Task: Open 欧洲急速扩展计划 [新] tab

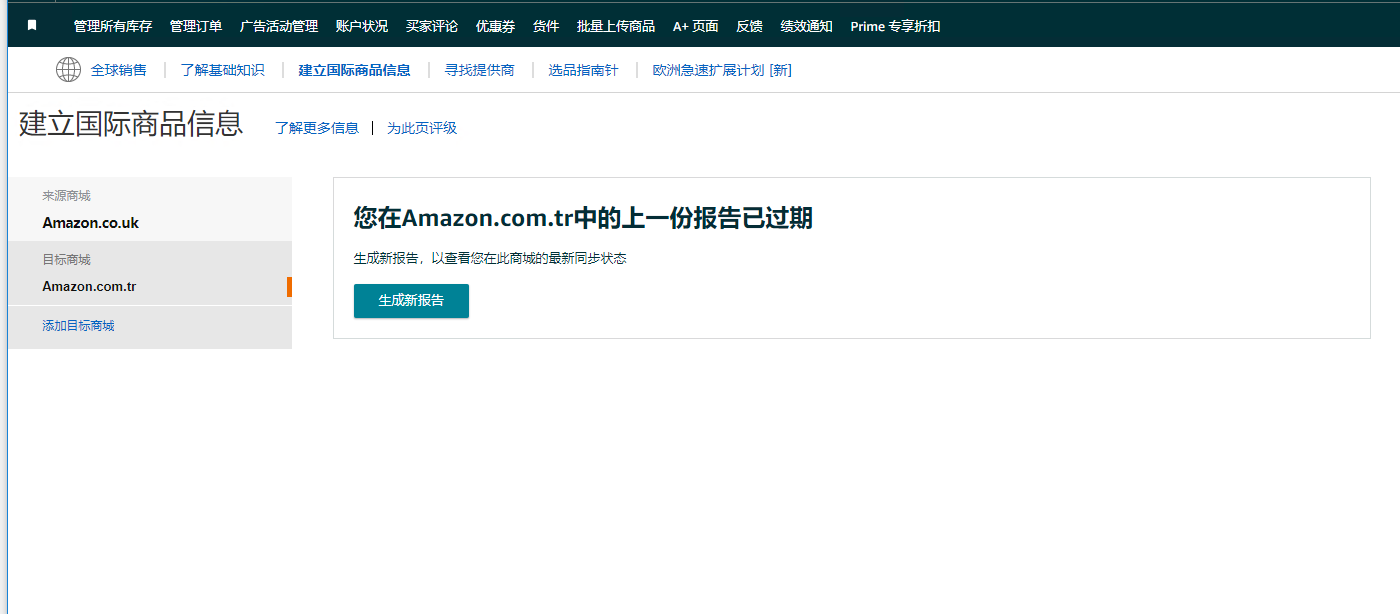Action: (722, 70)
